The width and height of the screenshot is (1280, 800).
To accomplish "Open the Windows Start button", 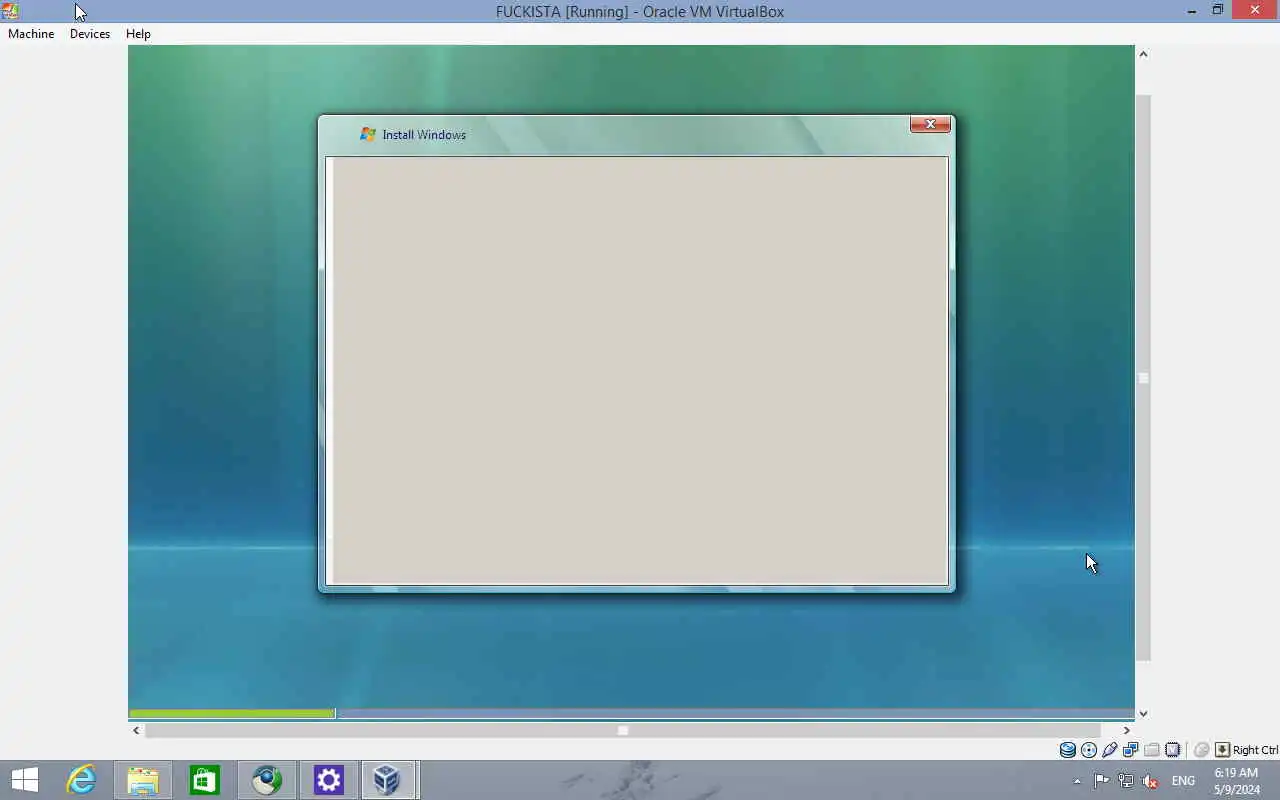I will (x=24, y=780).
